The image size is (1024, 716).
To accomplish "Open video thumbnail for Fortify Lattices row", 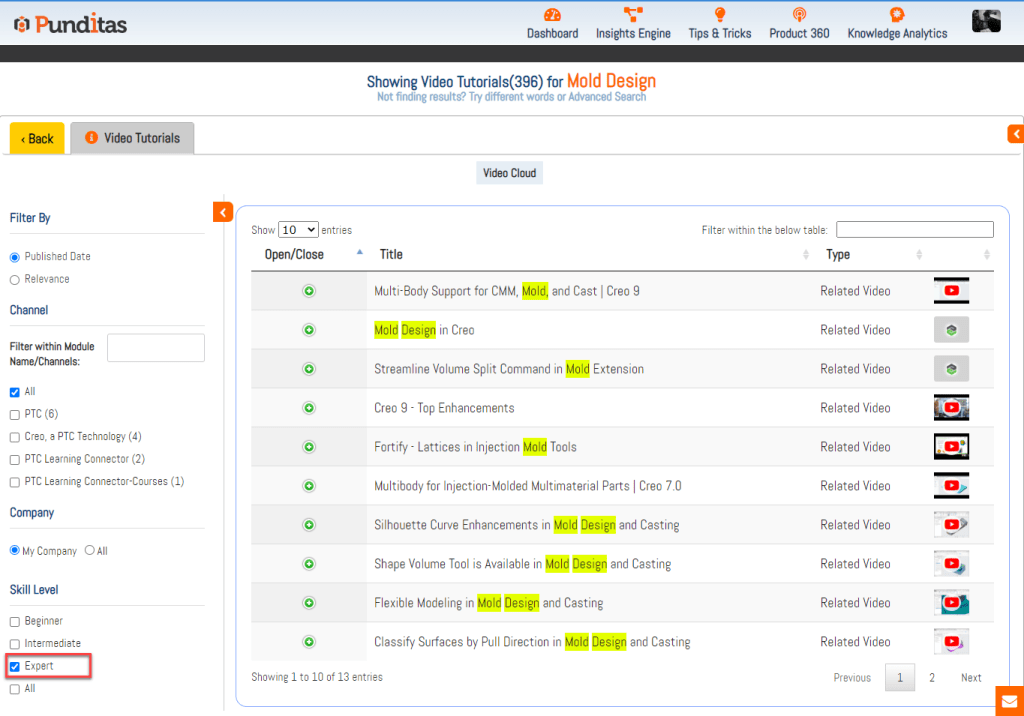I will [951, 447].
